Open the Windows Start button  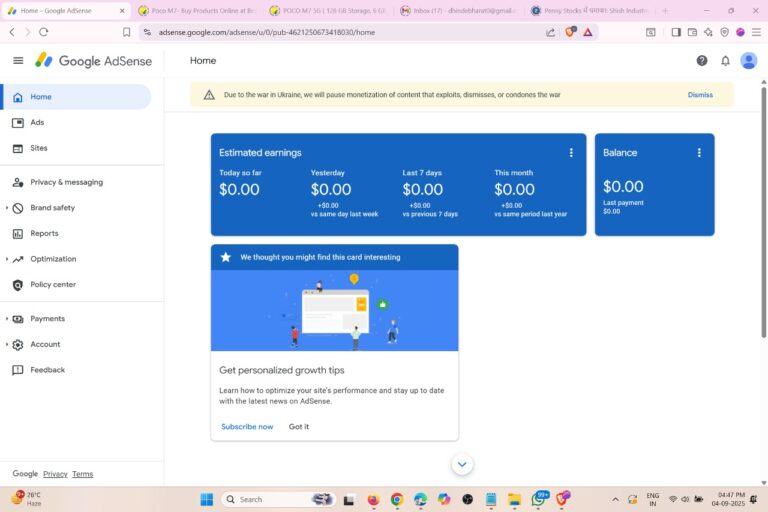tap(207, 499)
